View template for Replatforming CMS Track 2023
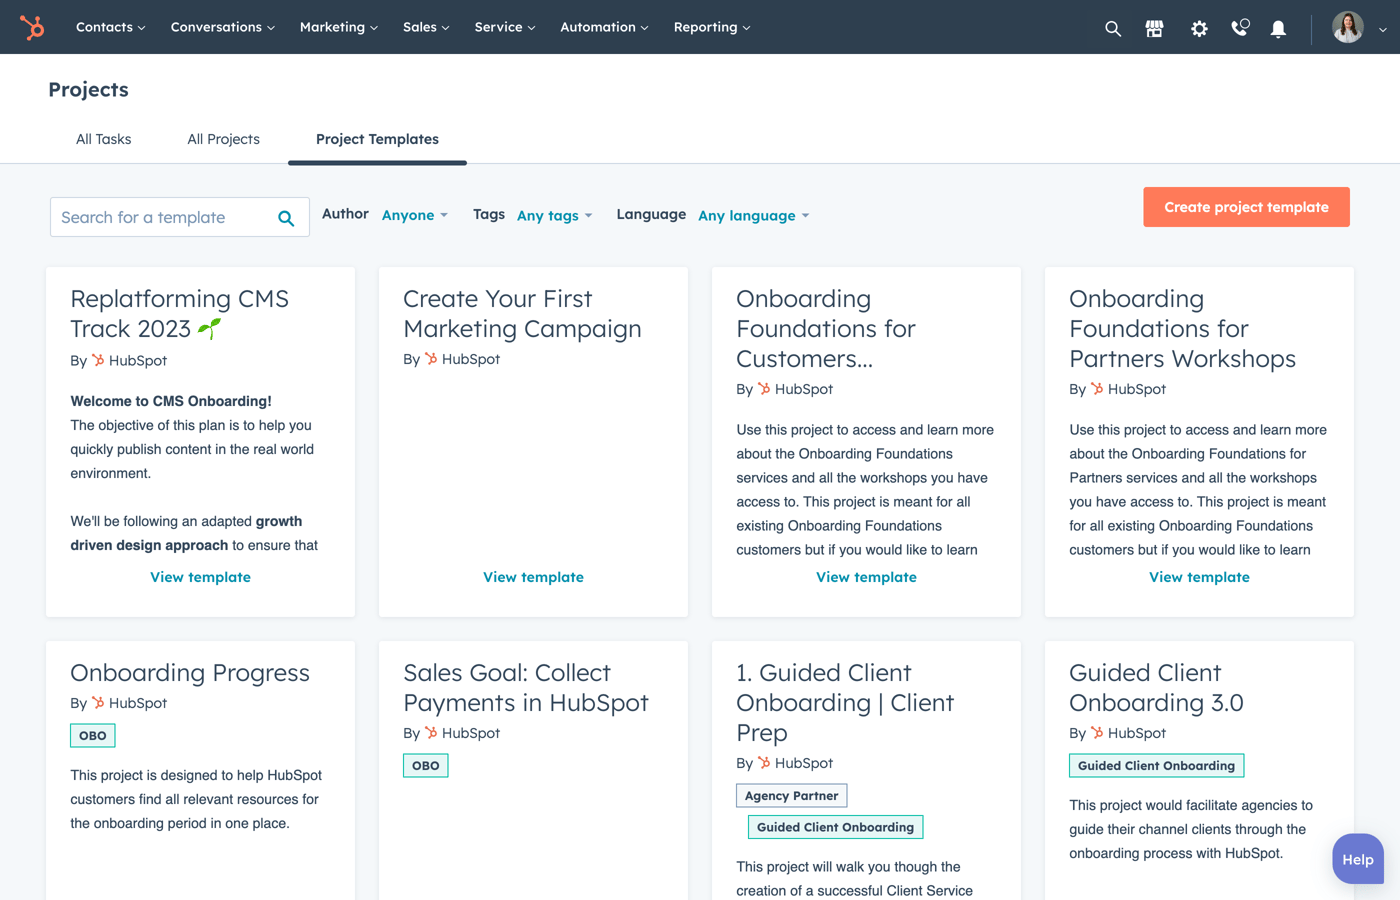The height and width of the screenshot is (900, 1400). click(200, 577)
